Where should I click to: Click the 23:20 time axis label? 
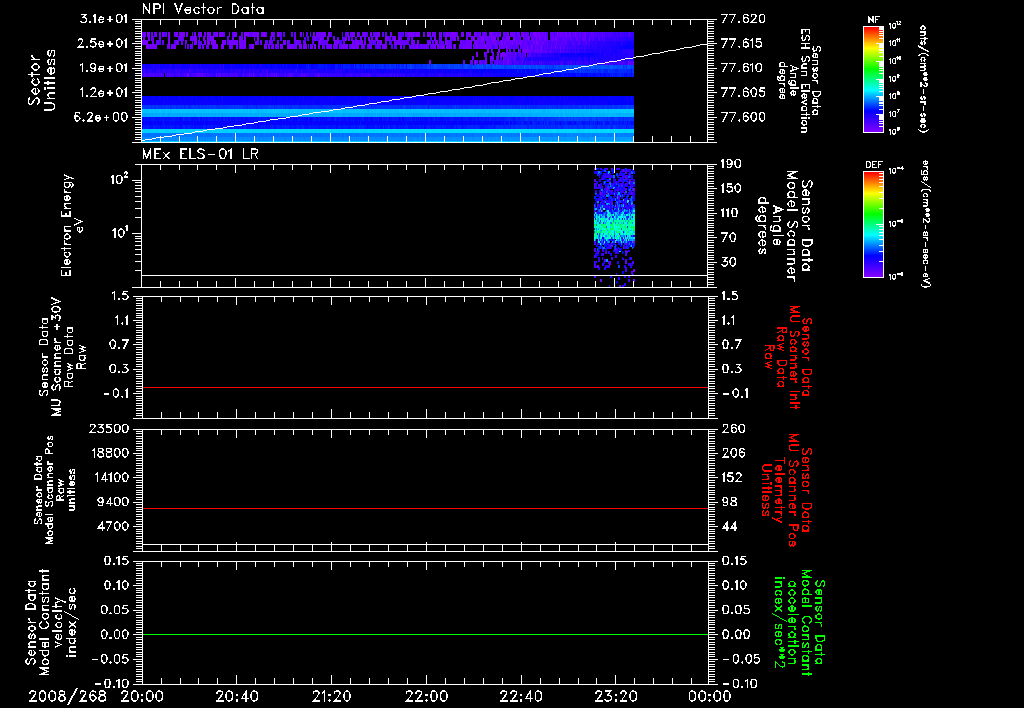click(616, 697)
